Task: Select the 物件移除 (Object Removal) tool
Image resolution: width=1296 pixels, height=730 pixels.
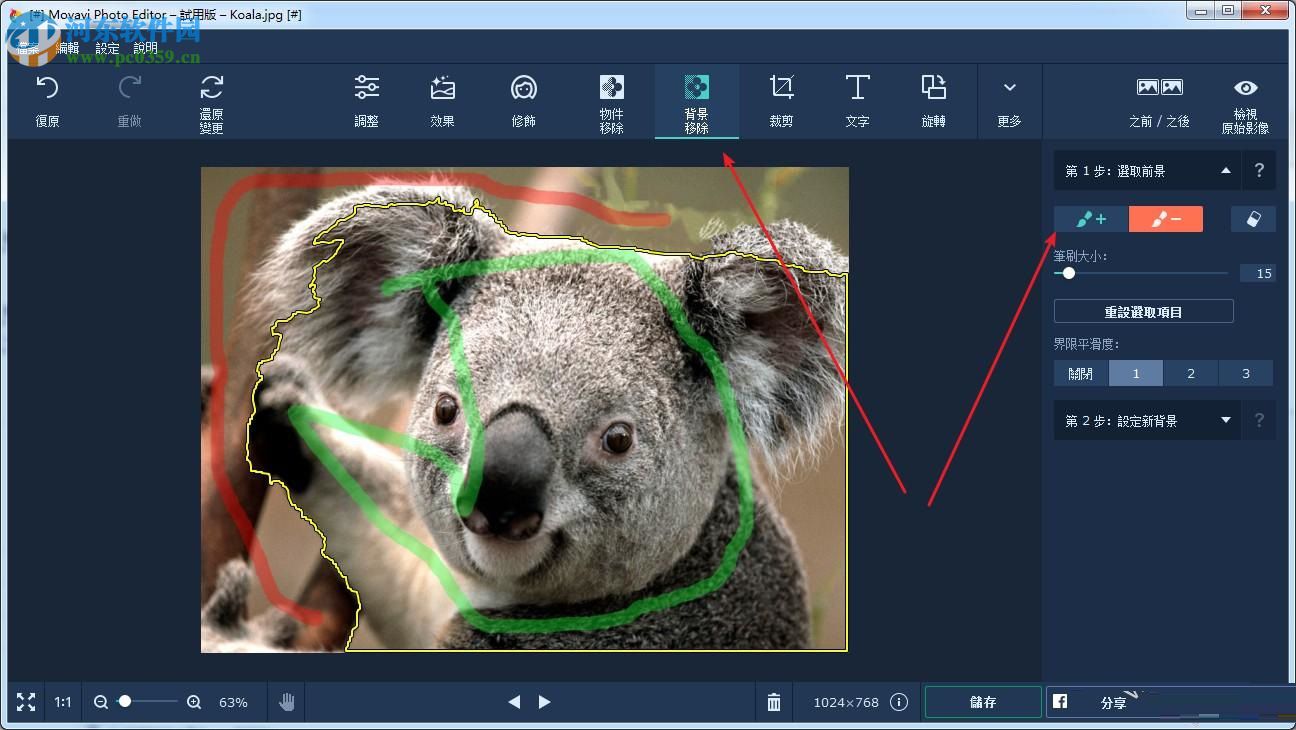Action: pyautogui.click(x=611, y=101)
